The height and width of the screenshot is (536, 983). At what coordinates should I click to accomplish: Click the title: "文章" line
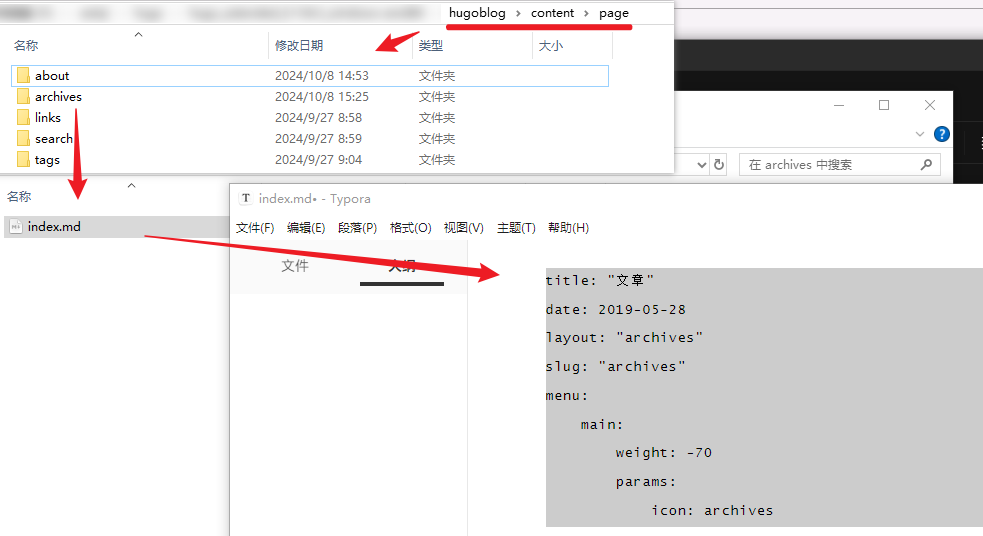pos(600,280)
